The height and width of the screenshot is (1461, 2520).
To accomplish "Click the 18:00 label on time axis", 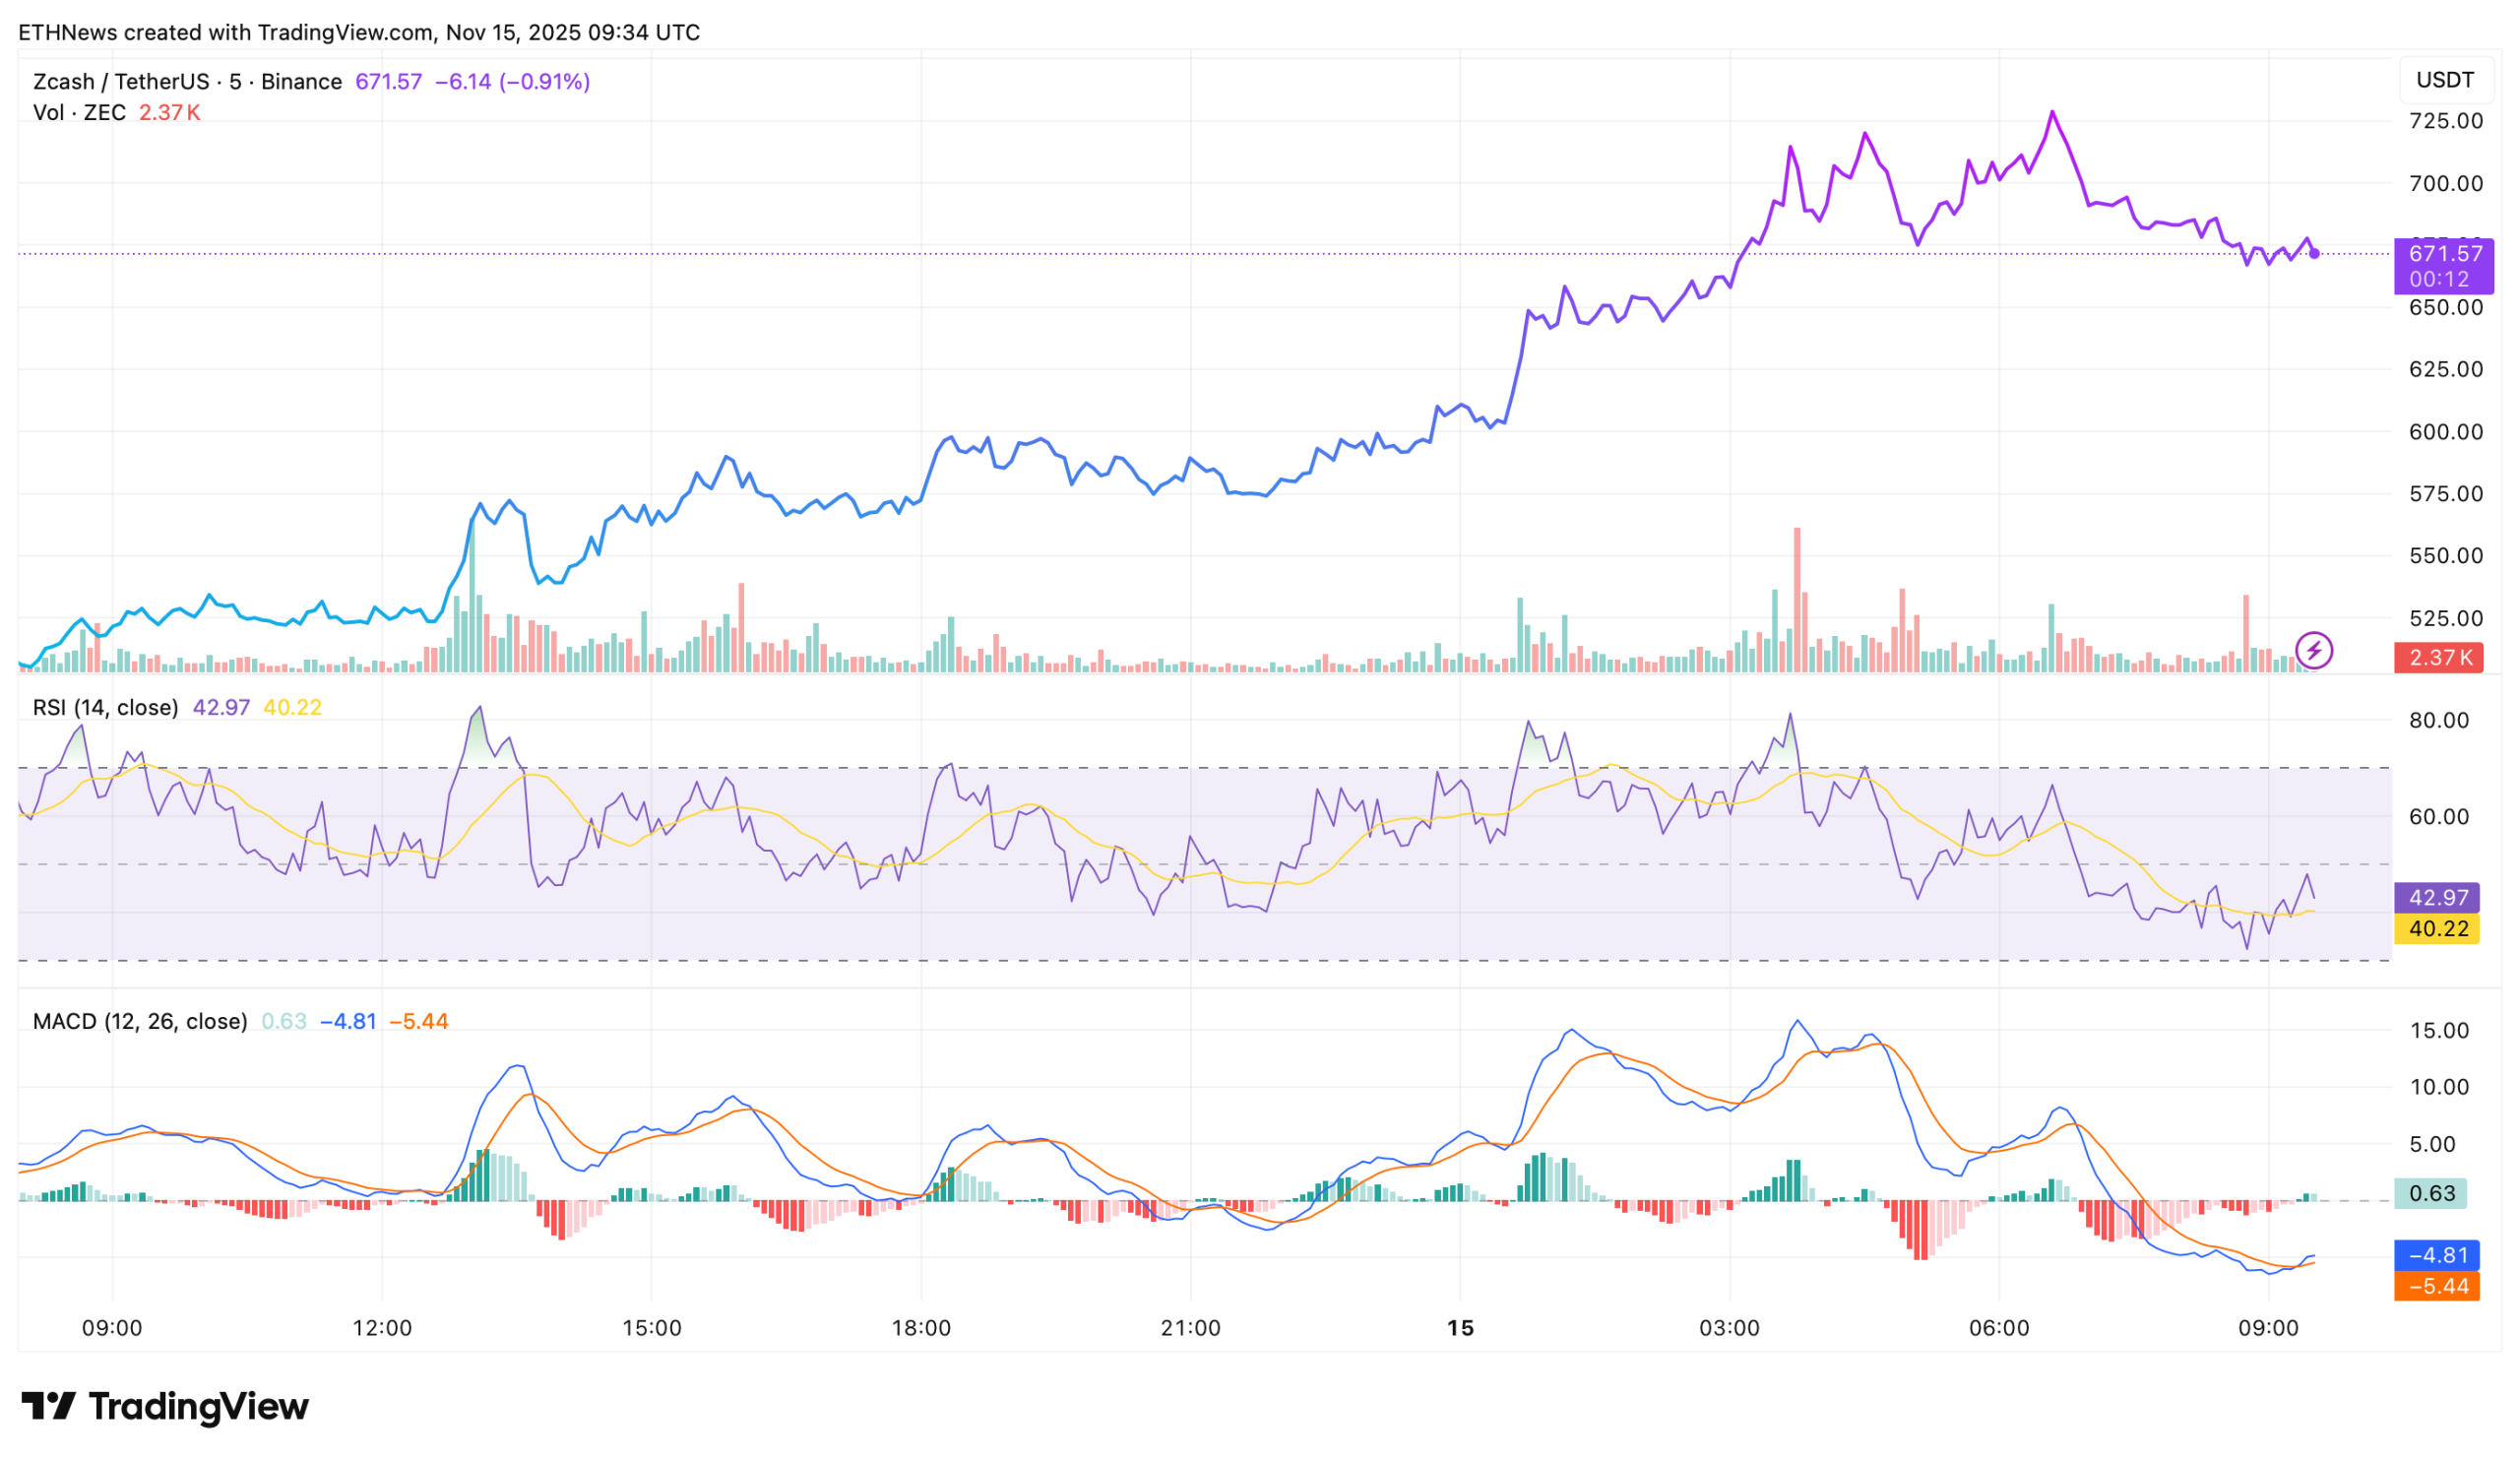I will (x=921, y=1329).
